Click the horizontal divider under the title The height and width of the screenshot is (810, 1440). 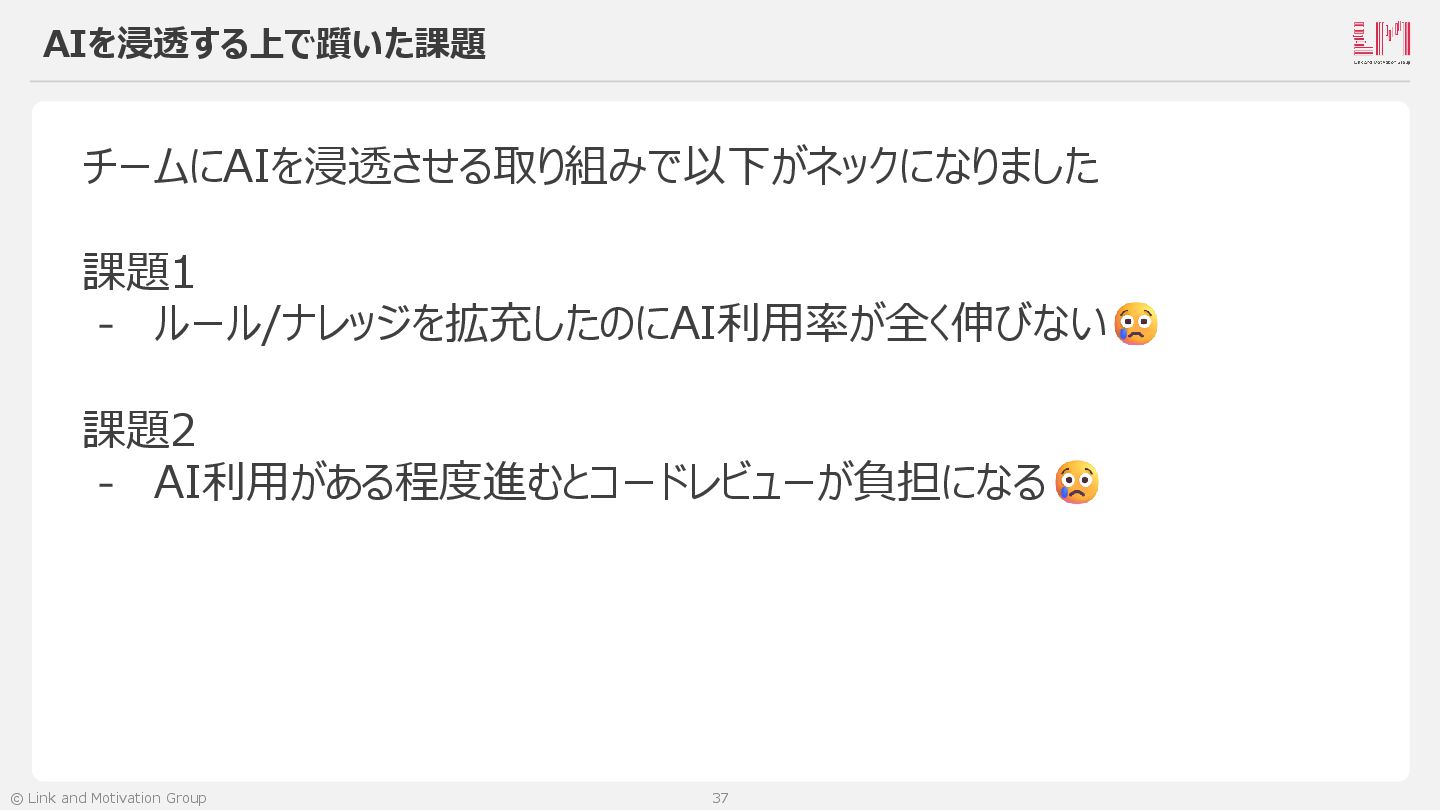(x=720, y=81)
